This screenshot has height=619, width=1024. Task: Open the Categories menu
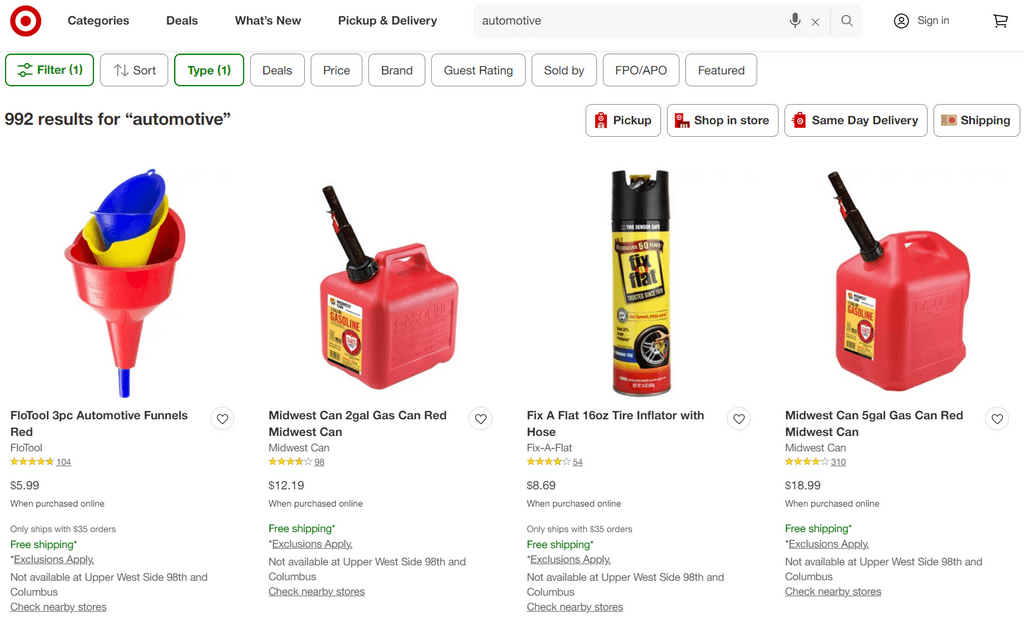pos(97,20)
